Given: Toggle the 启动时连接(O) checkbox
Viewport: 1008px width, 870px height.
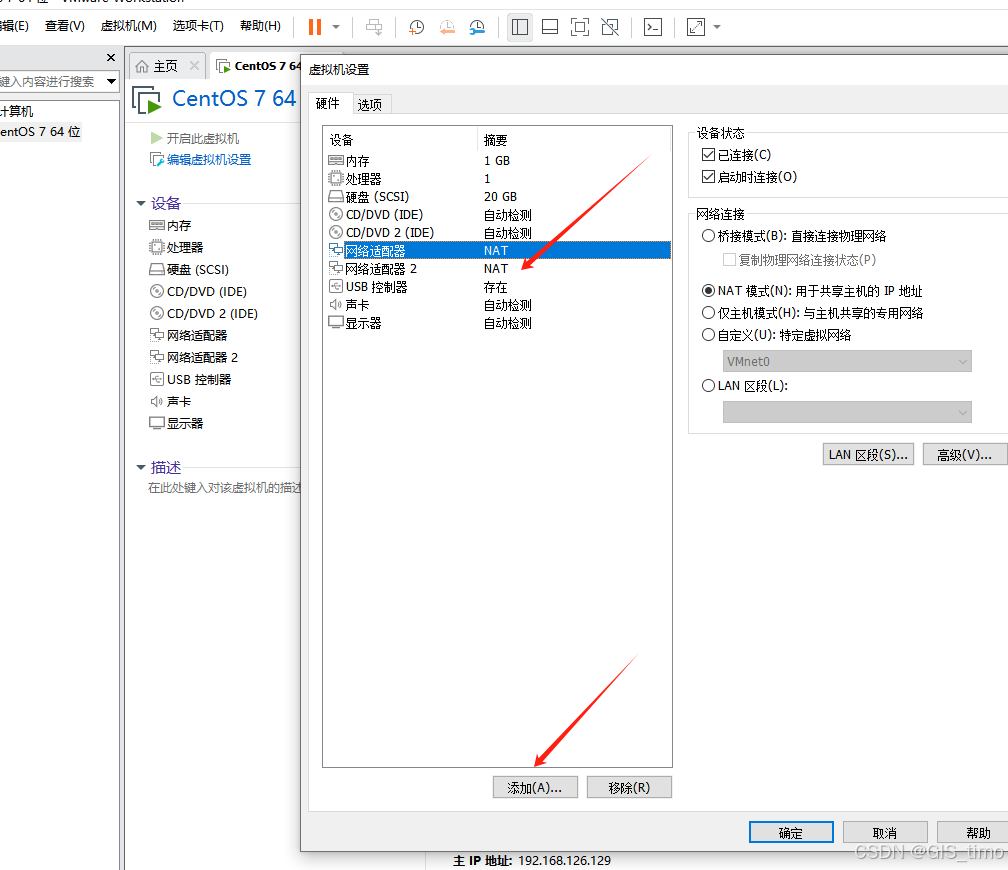Looking at the screenshot, I should pos(708,177).
